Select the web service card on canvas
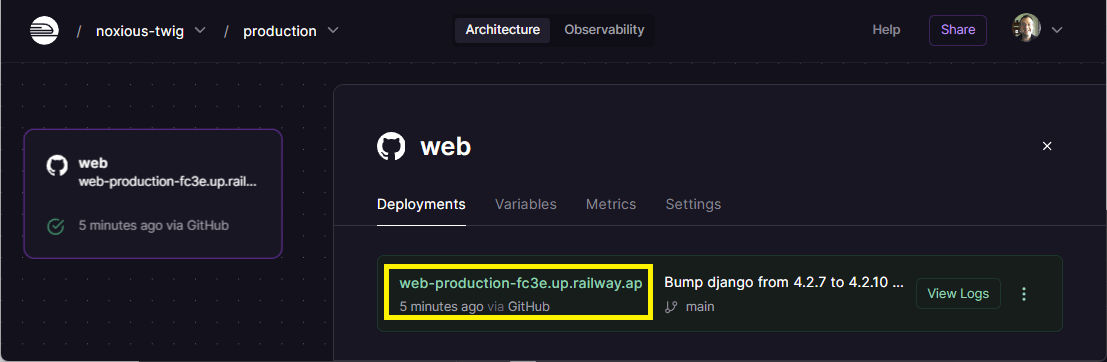The image size is (1107, 362). pyautogui.click(x=153, y=193)
